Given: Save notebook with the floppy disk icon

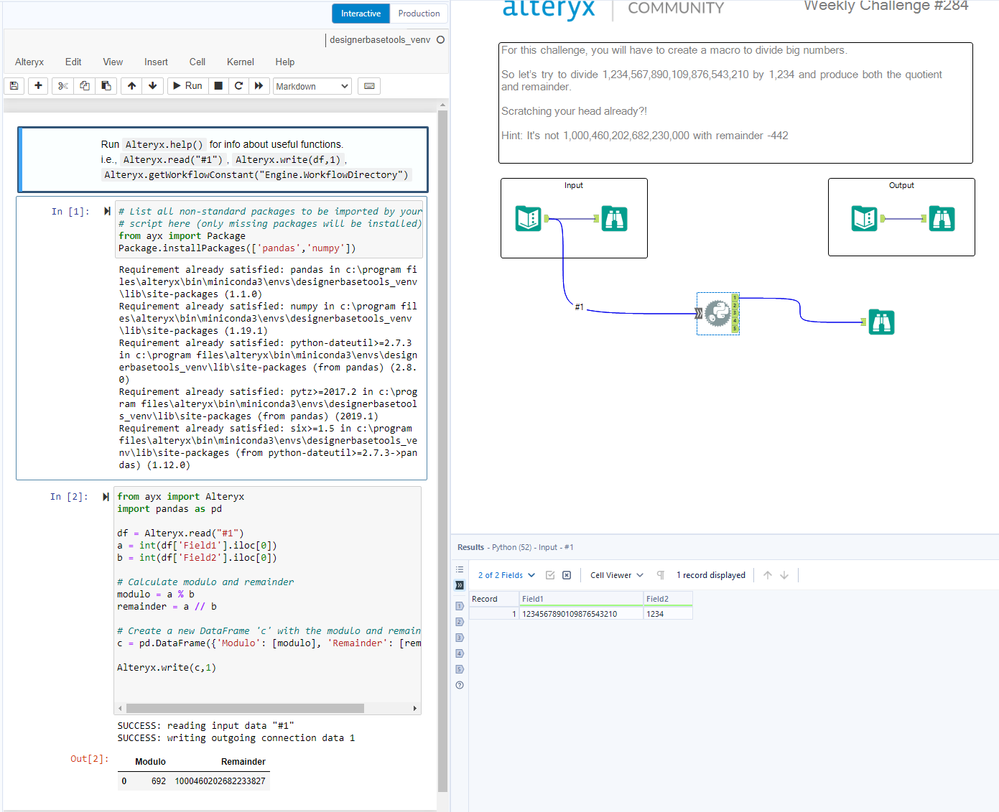Looking at the screenshot, I should 15,86.
